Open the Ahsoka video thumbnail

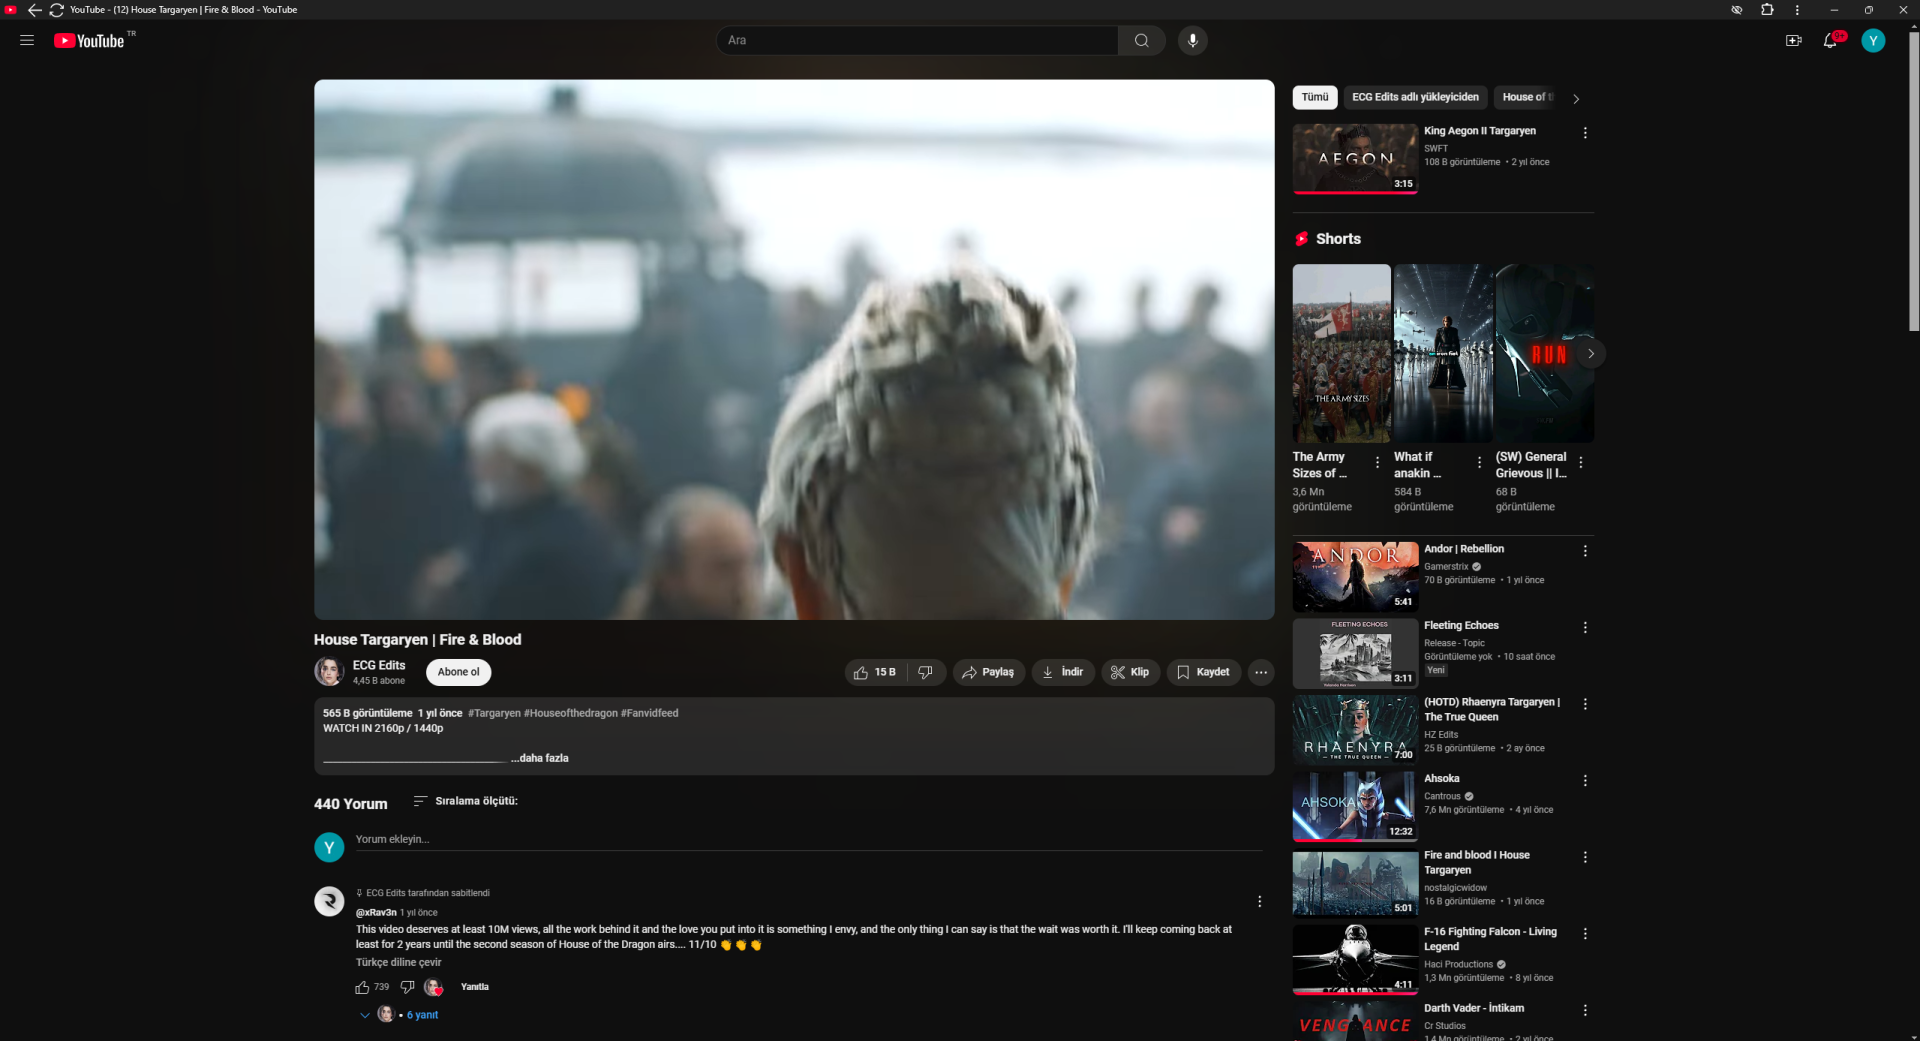point(1355,806)
